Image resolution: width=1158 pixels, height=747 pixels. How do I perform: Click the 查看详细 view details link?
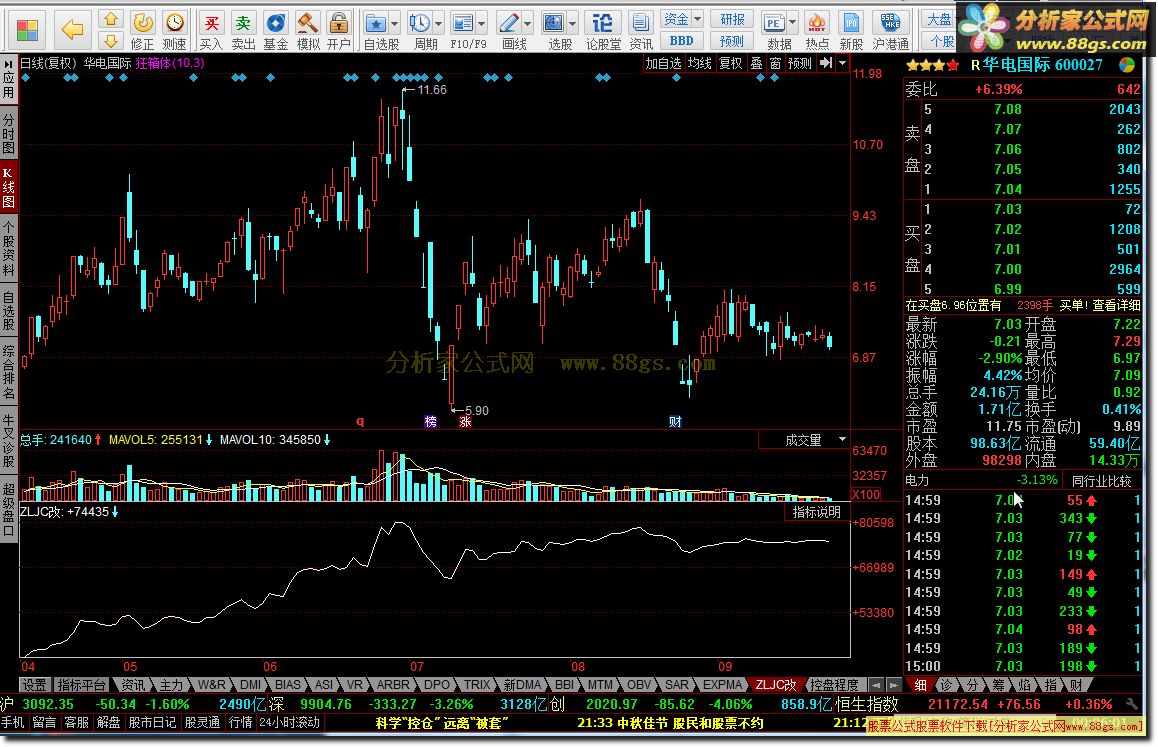pos(1115,305)
